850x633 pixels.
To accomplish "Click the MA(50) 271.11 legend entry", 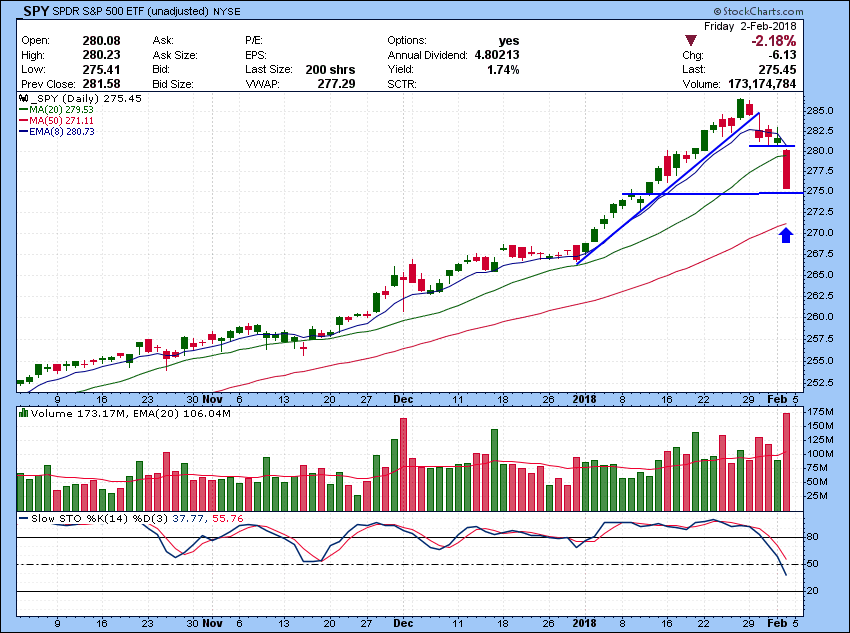I will pyautogui.click(x=56, y=120).
